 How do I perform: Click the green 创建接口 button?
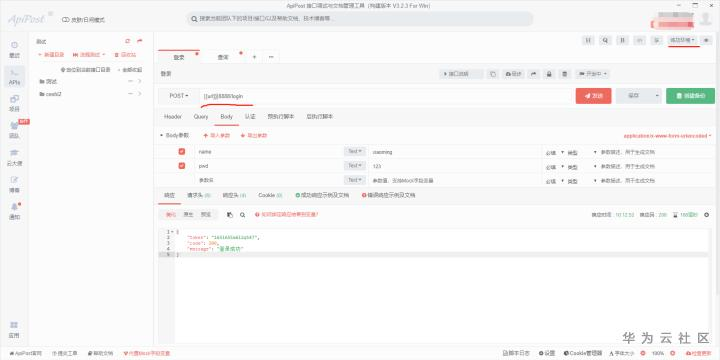pos(690,96)
